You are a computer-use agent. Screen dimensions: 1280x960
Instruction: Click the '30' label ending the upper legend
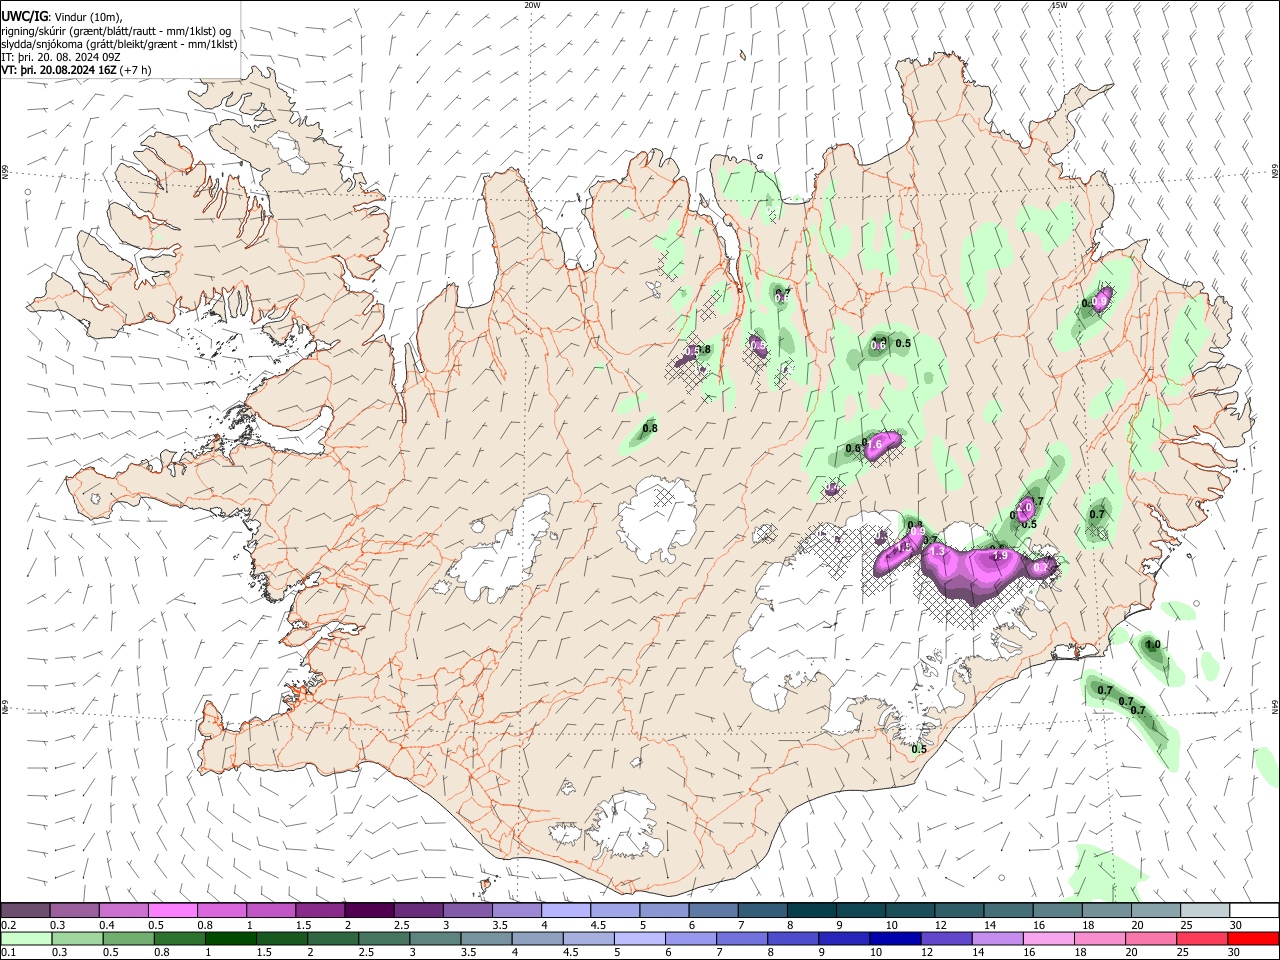click(1235, 925)
